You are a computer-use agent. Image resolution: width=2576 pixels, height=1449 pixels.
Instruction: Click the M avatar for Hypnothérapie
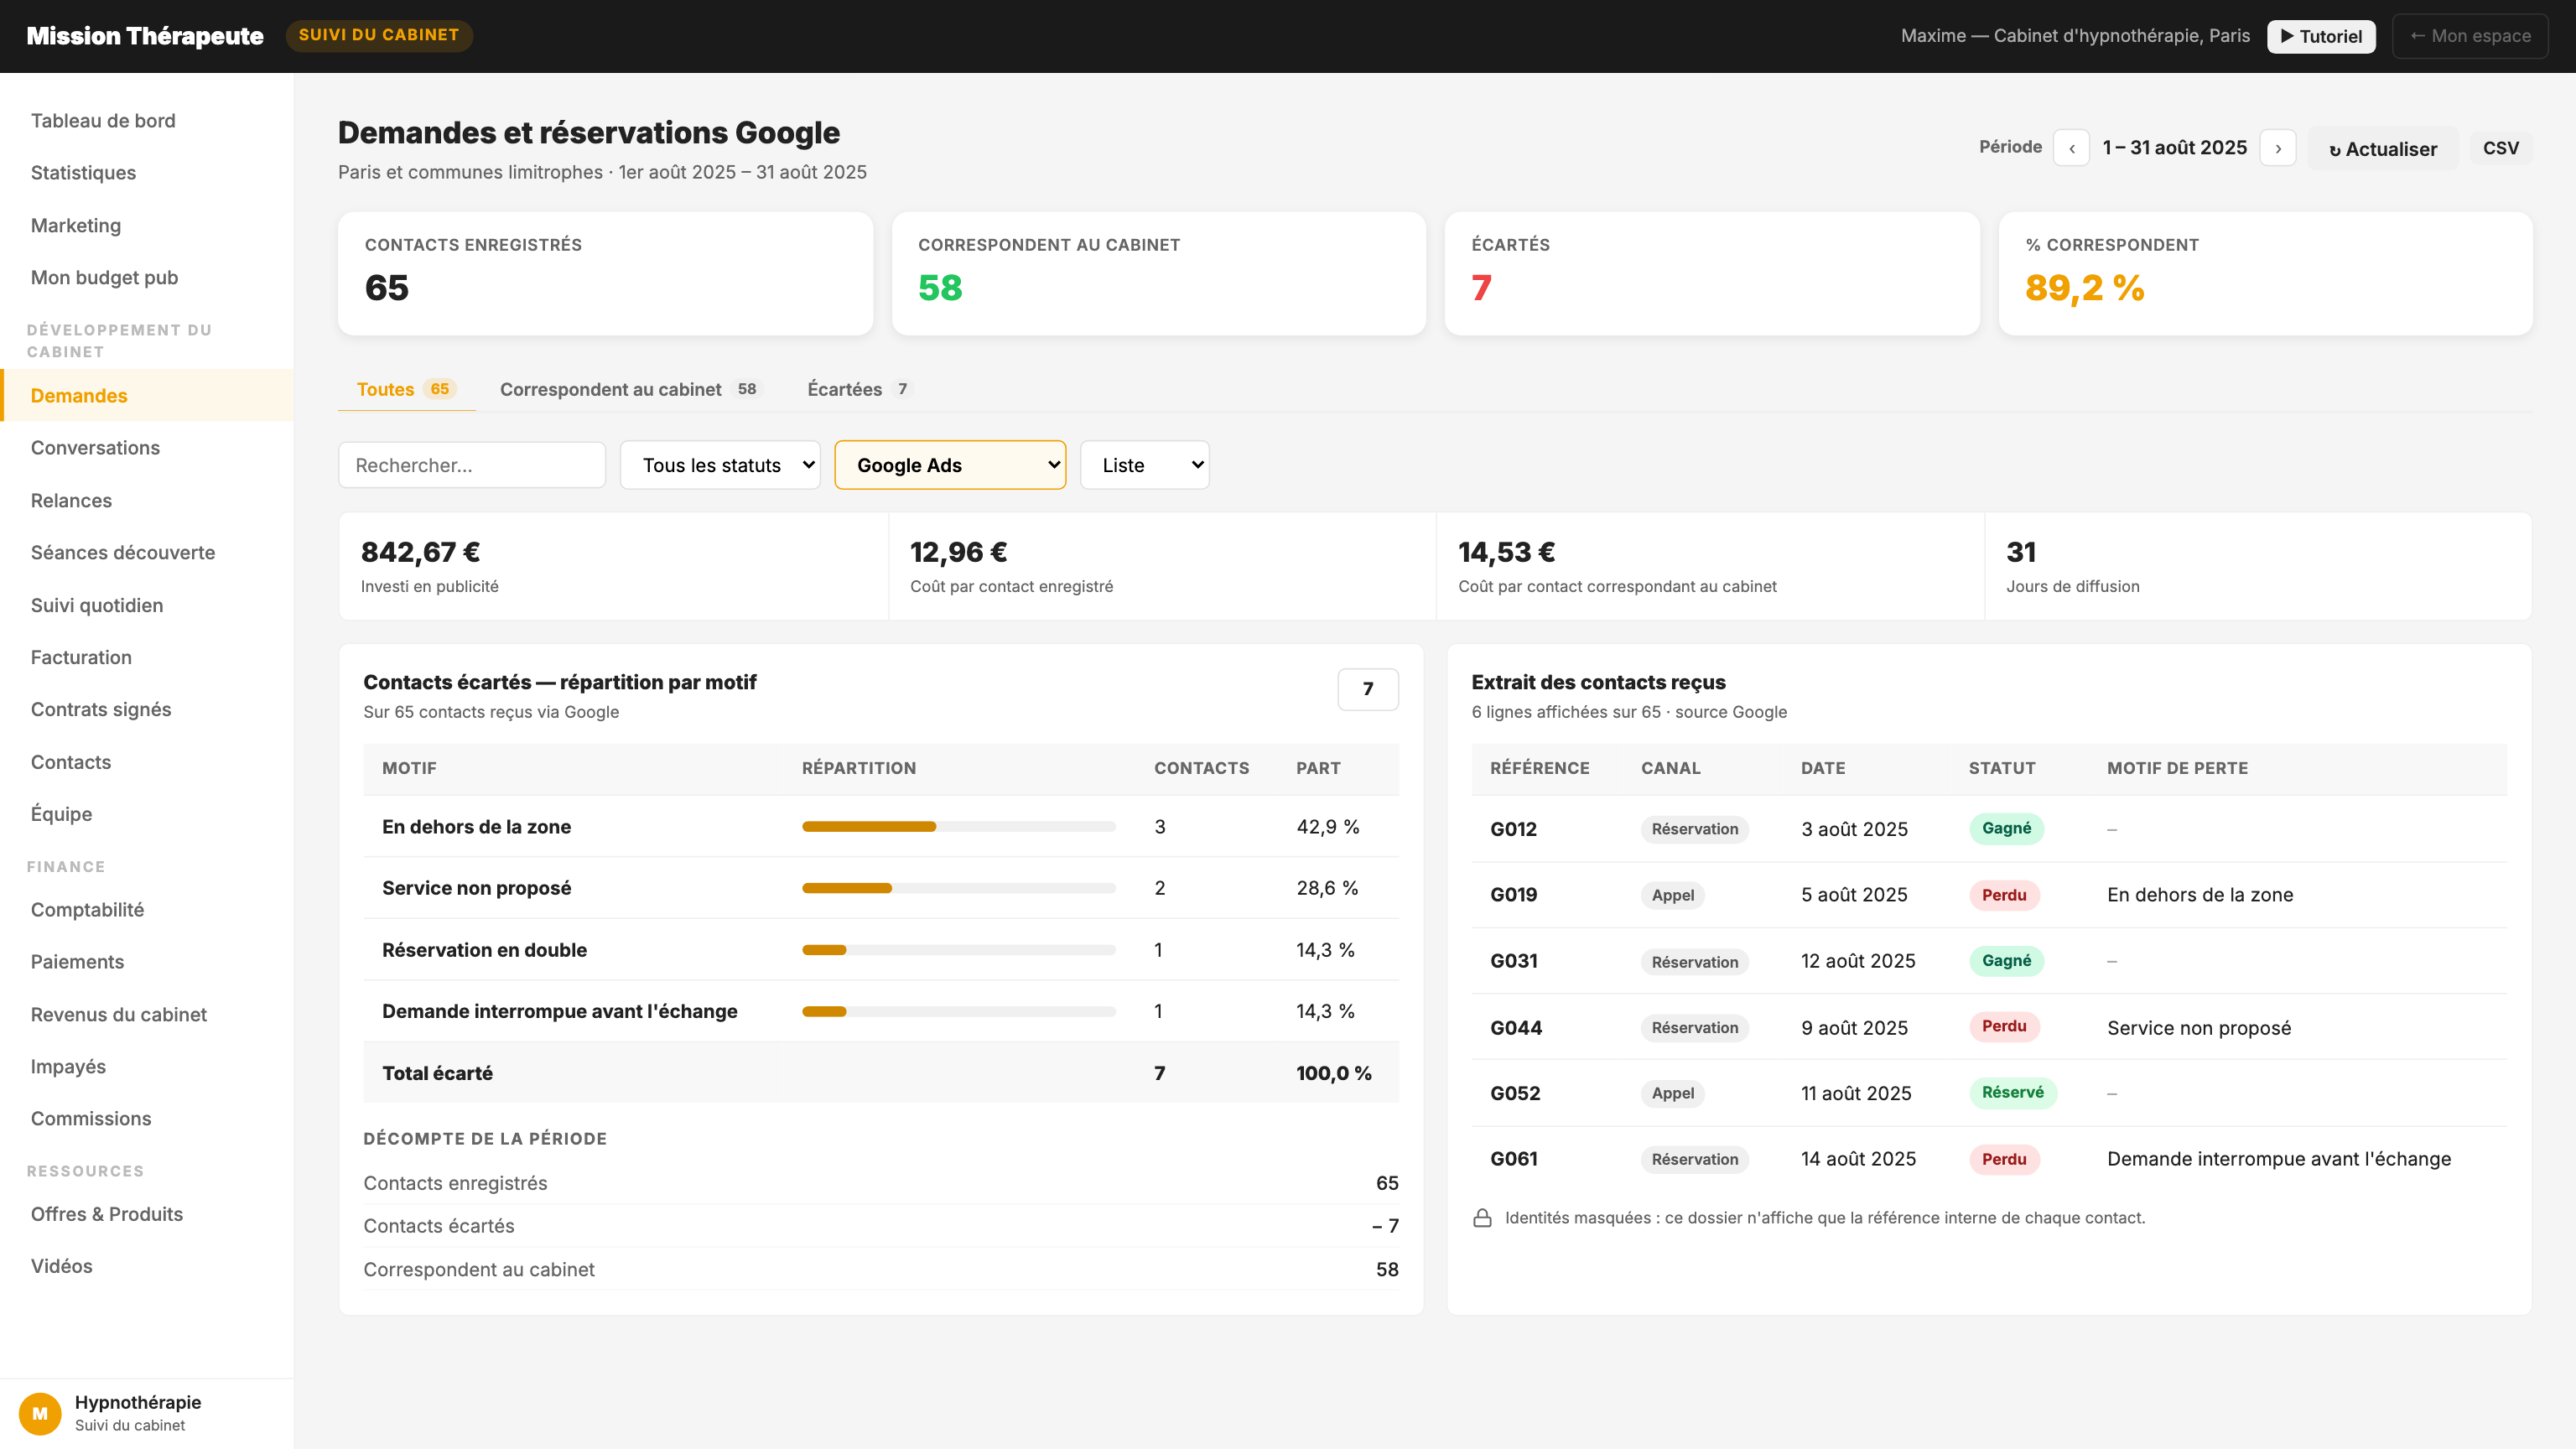[x=40, y=1413]
